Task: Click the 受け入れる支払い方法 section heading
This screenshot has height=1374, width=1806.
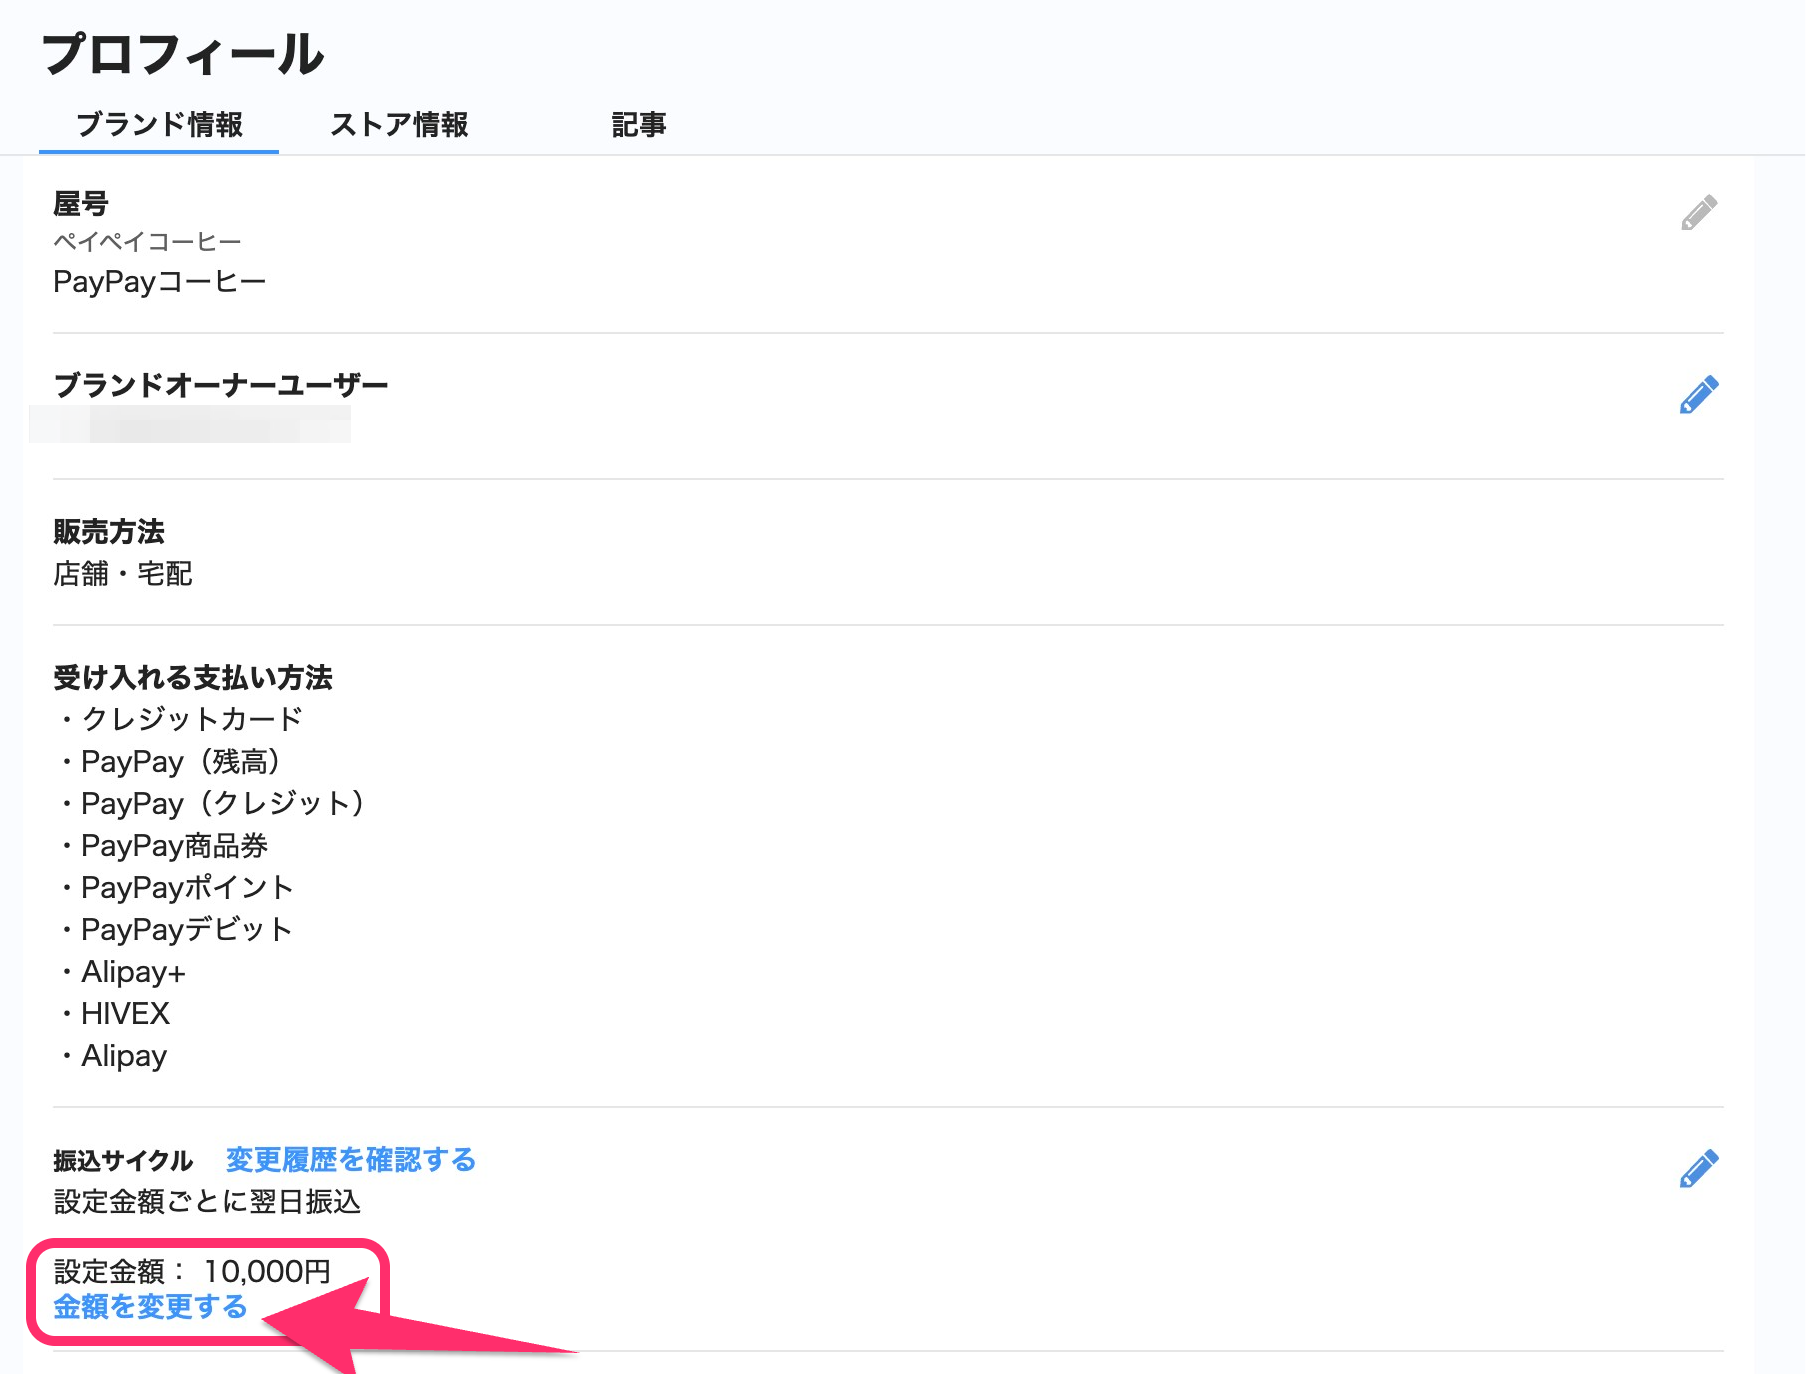Action: [x=192, y=678]
